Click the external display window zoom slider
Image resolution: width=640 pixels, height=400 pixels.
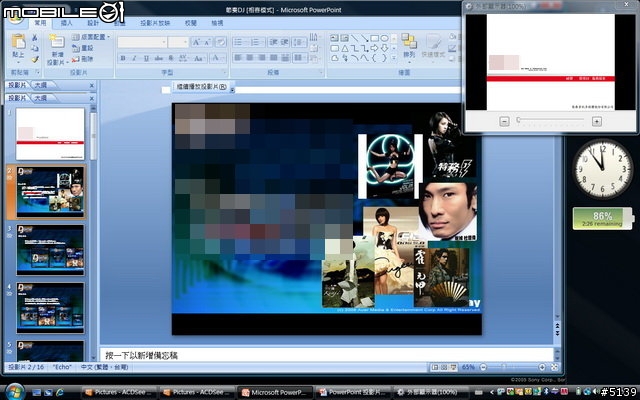(x=550, y=120)
